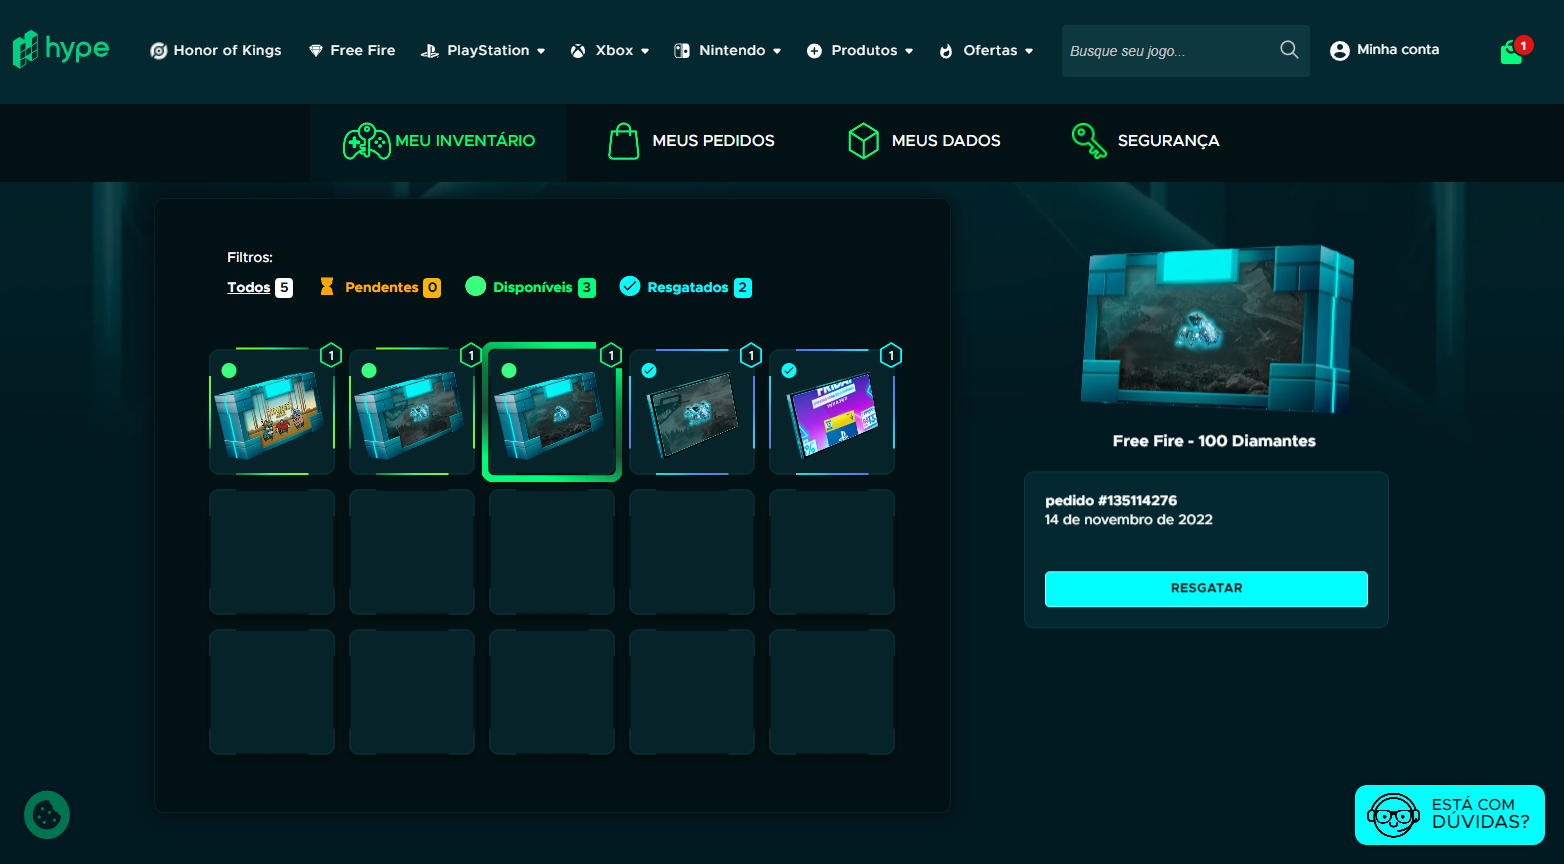Image resolution: width=1564 pixels, height=864 pixels.
Task: Click the RESGATAR button
Action: (1206, 589)
